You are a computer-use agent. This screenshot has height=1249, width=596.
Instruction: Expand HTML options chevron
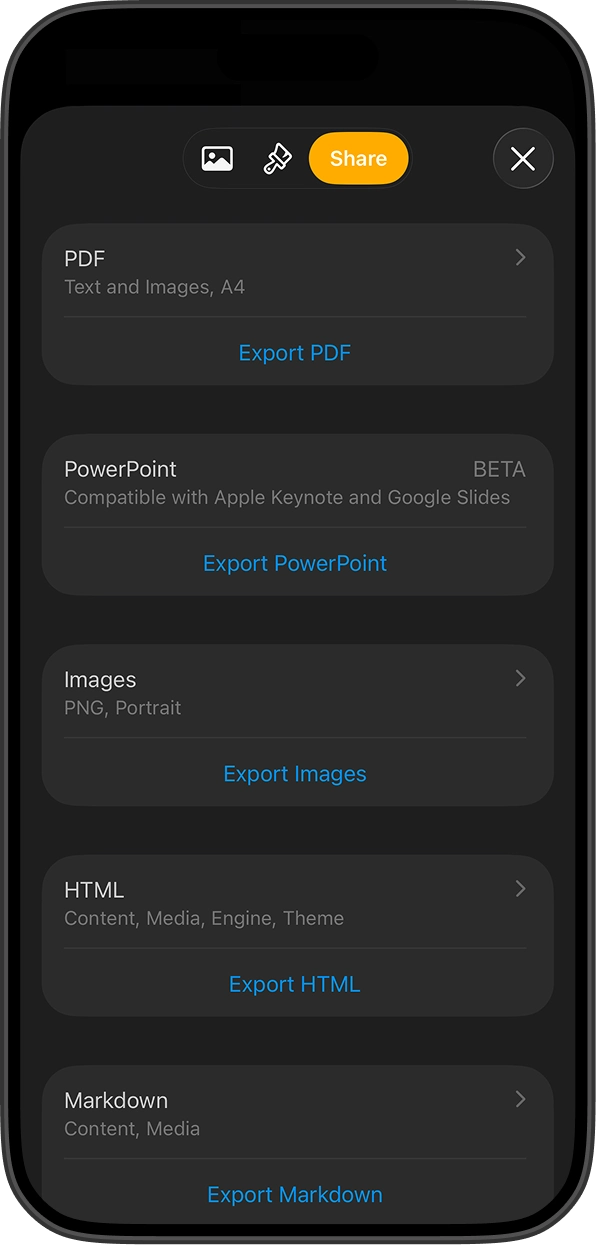coord(520,888)
